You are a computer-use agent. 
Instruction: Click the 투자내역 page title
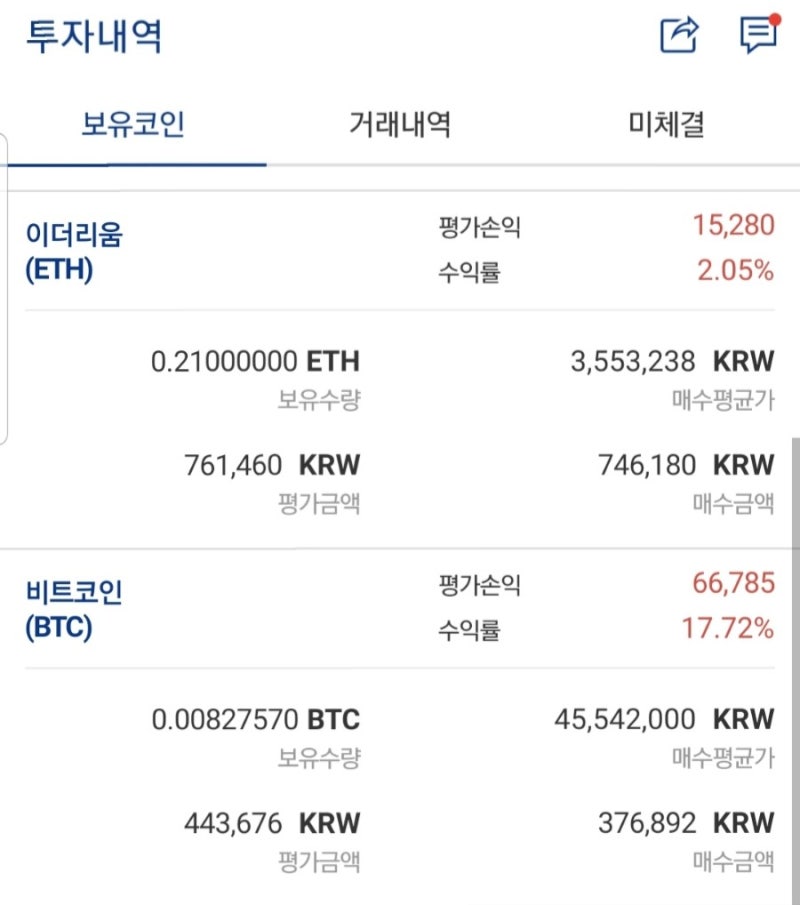(x=94, y=36)
